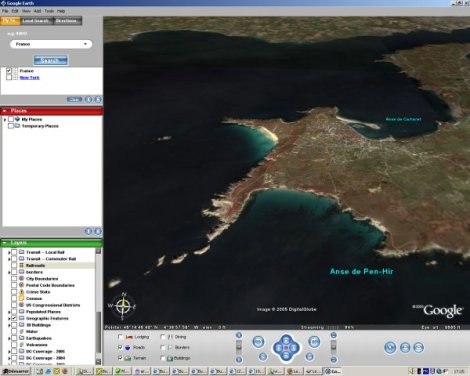Image resolution: width=470 pixels, height=376 pixels.
Task: Open the New York result link
Action: point(29,78)
